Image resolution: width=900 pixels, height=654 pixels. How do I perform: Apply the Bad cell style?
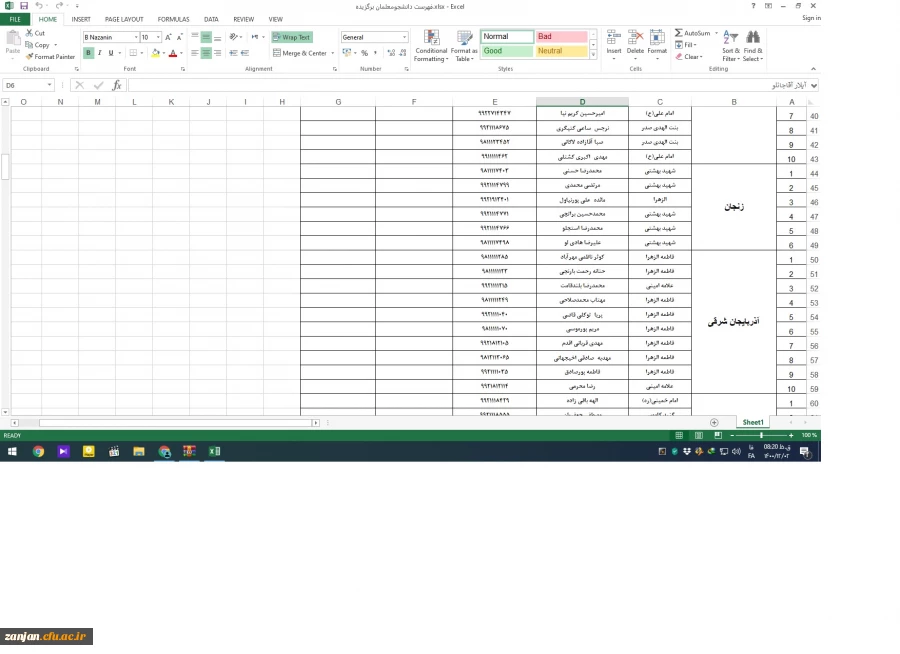point(560,37)
